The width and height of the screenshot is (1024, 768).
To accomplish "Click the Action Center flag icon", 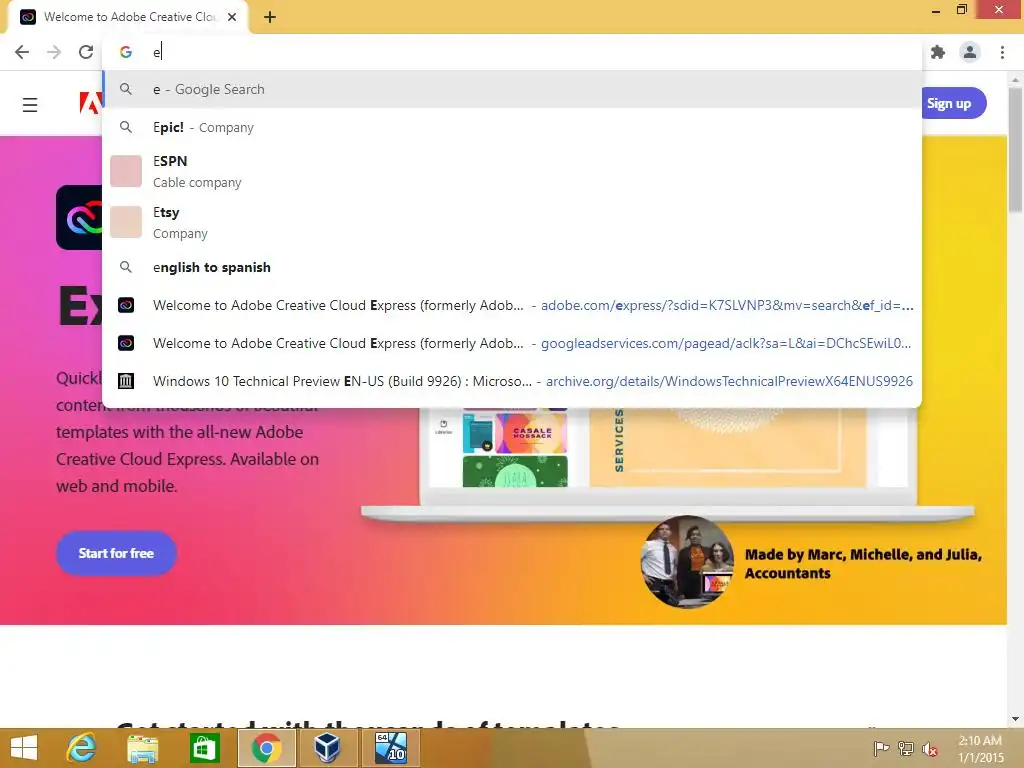I will pos(881,748).
